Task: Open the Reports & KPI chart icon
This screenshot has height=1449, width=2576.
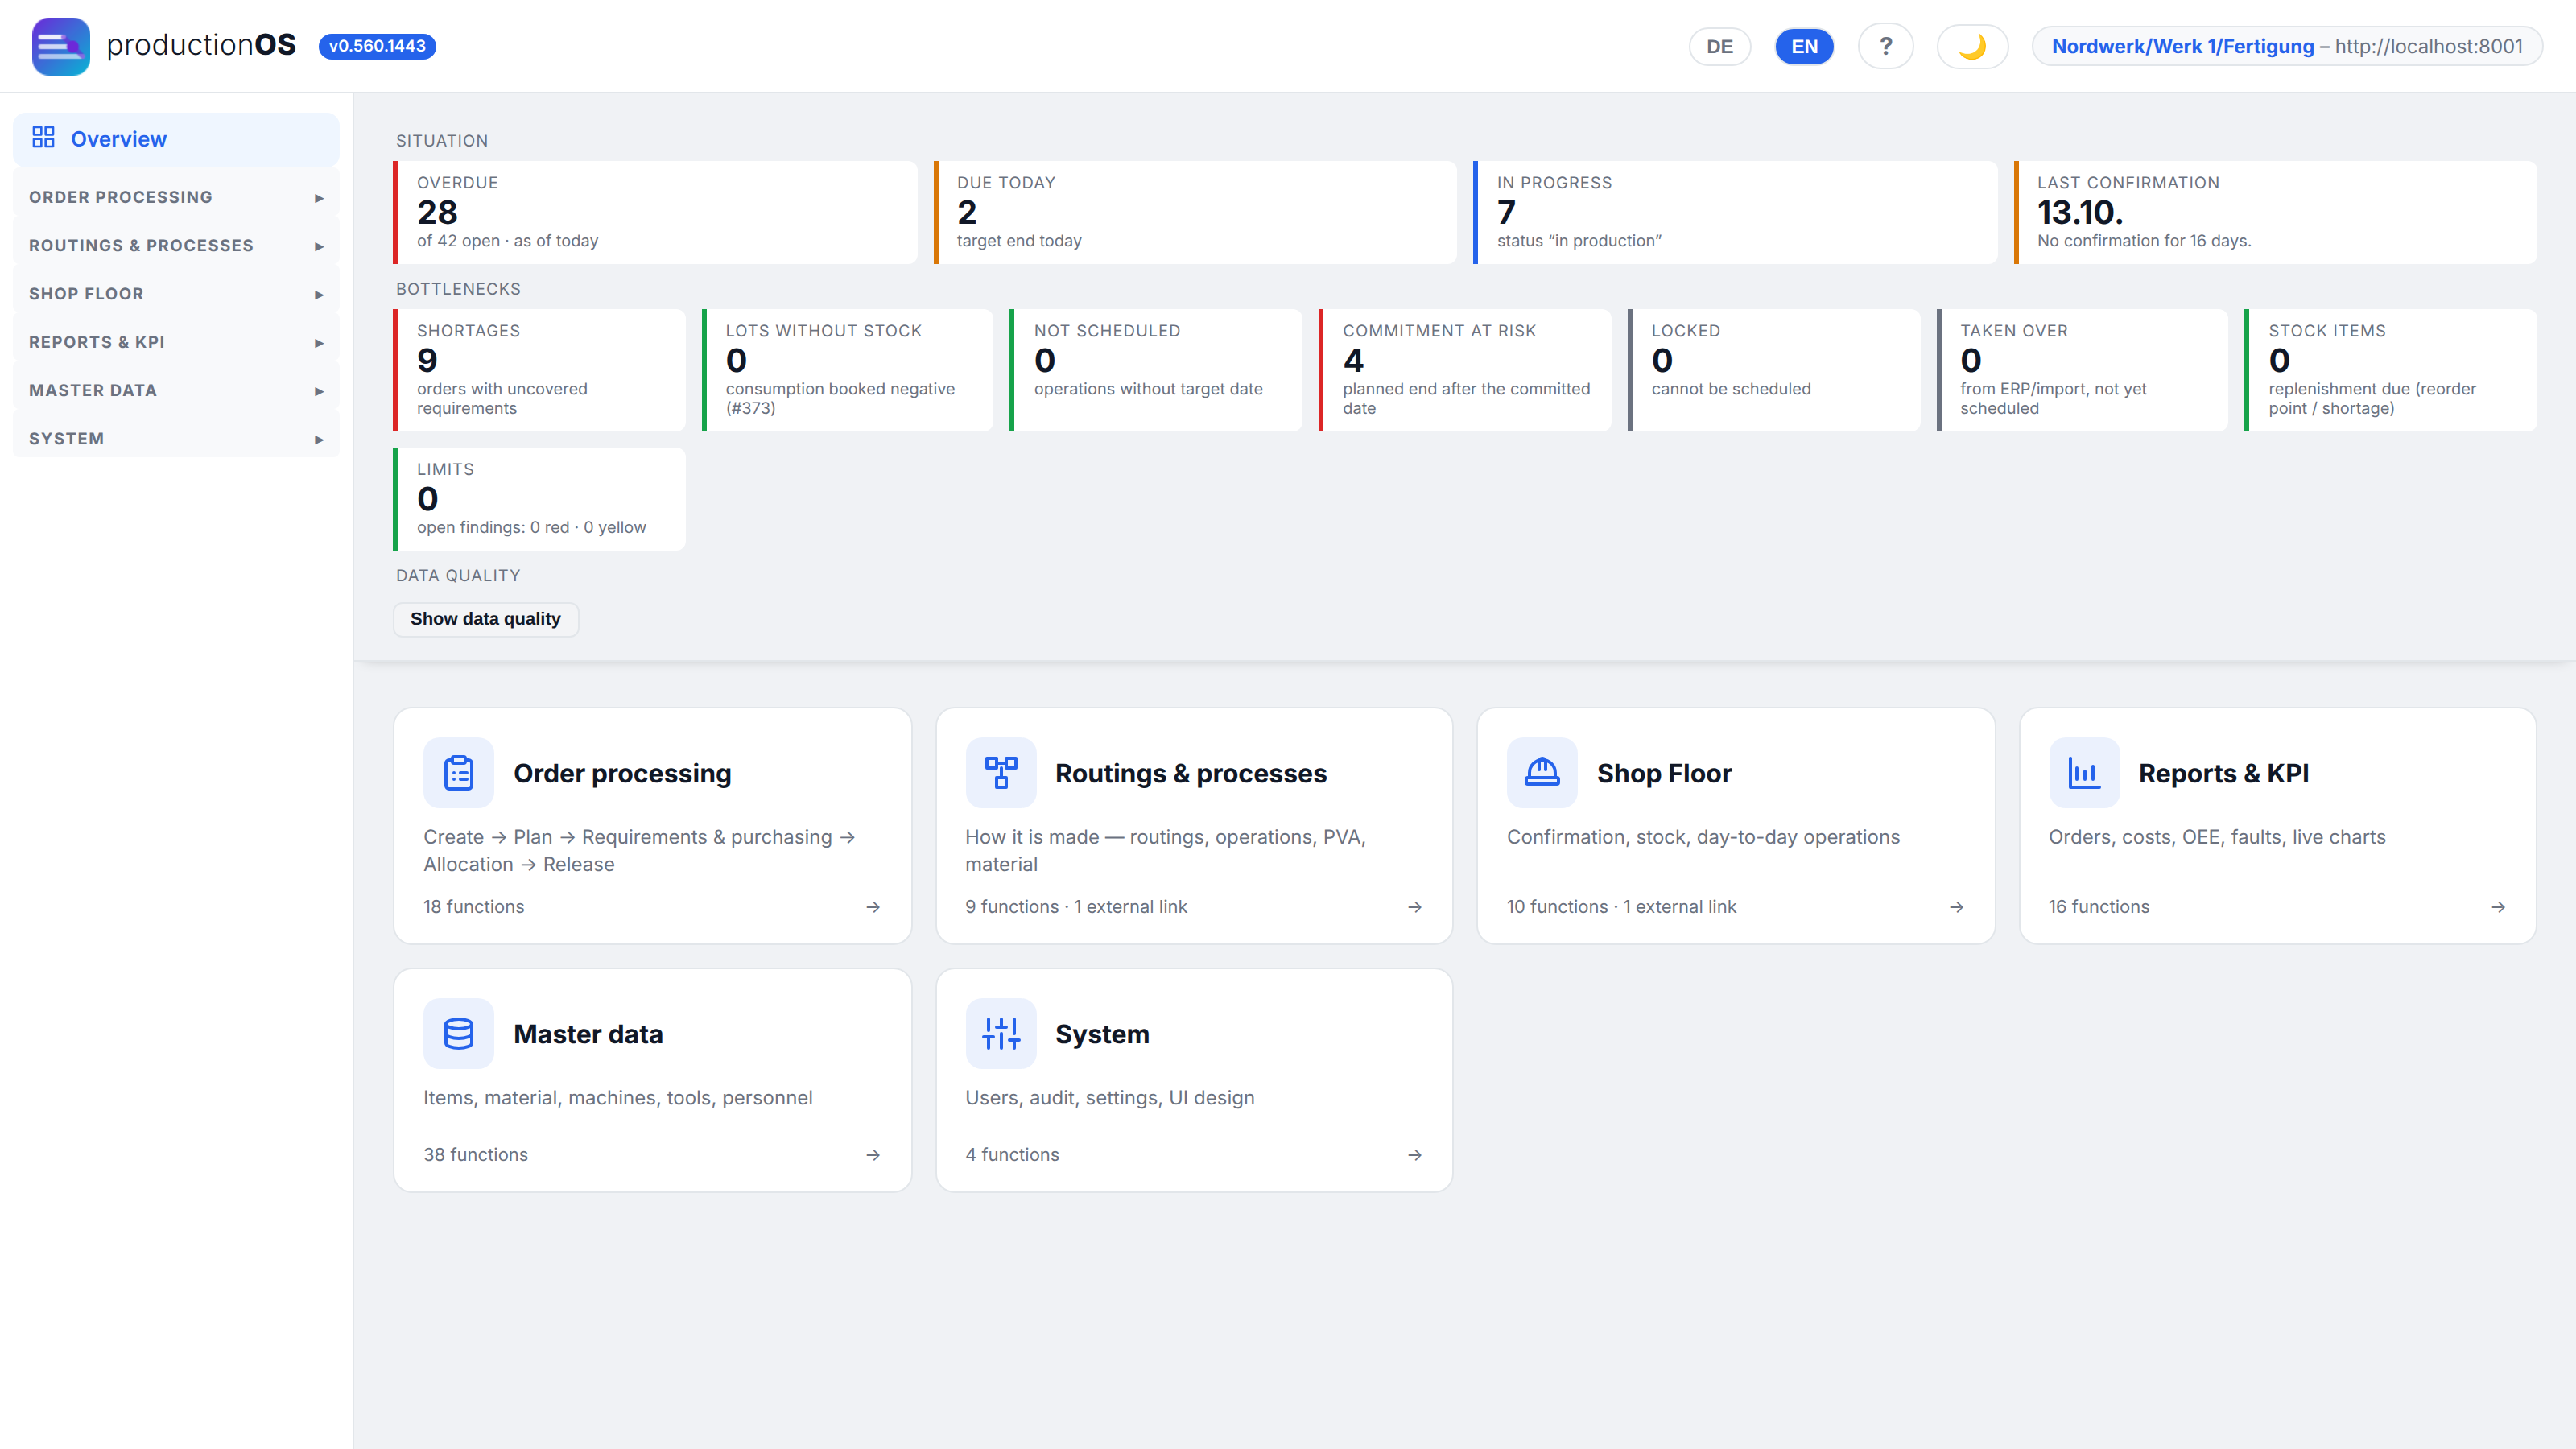Action: coord(2084,773)
